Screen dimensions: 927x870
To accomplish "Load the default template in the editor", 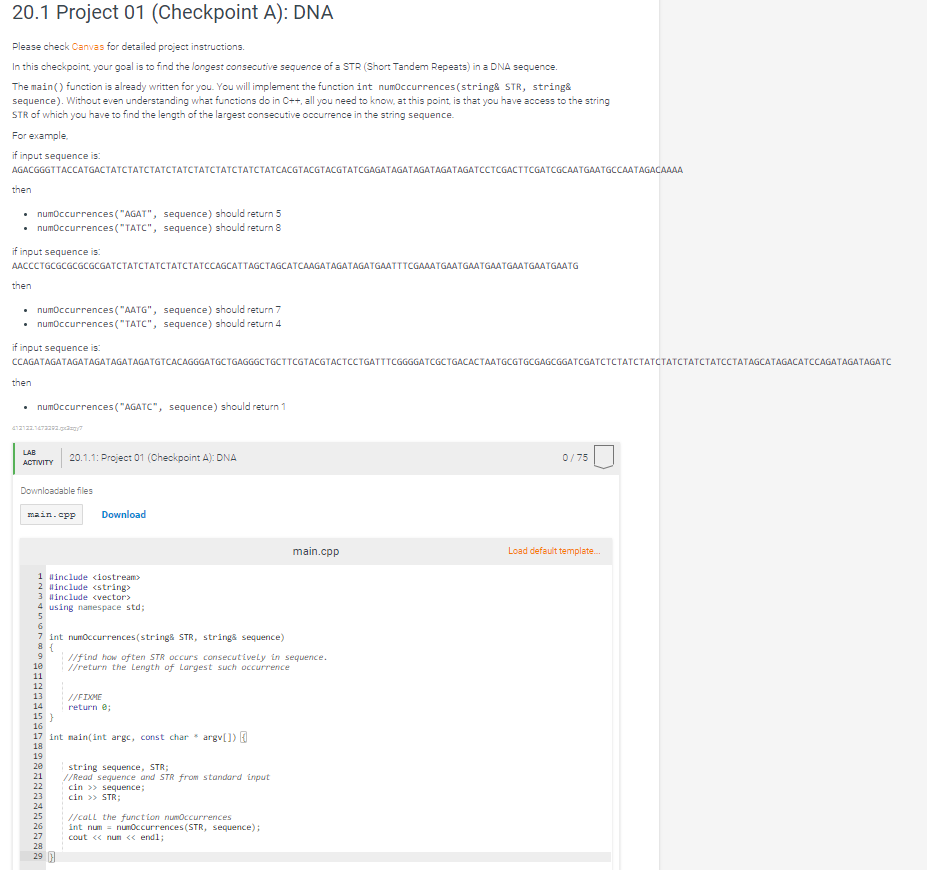I will pos(556,551).
